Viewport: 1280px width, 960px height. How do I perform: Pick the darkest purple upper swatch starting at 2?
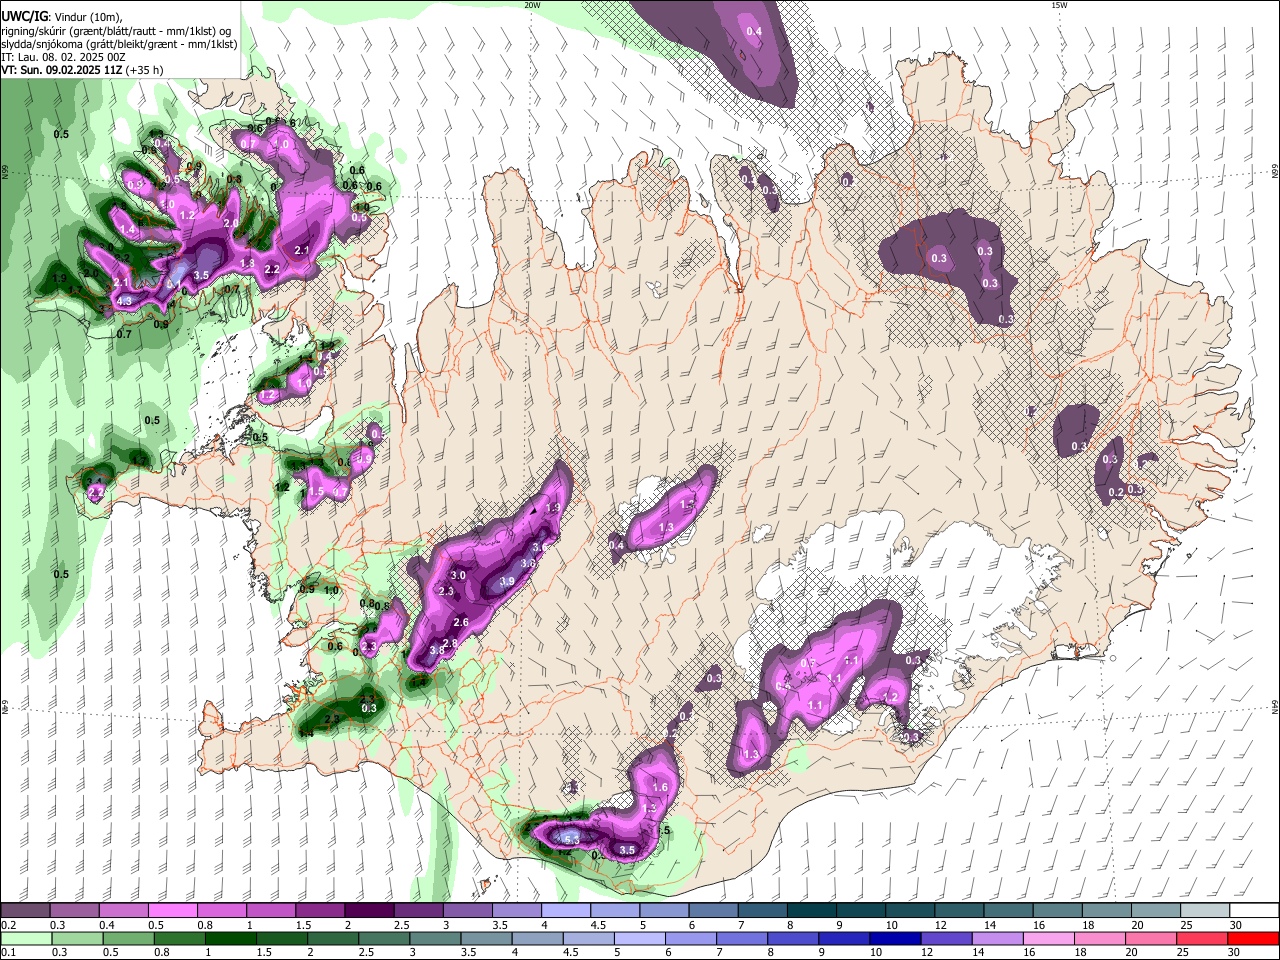[x=368, y=910]
